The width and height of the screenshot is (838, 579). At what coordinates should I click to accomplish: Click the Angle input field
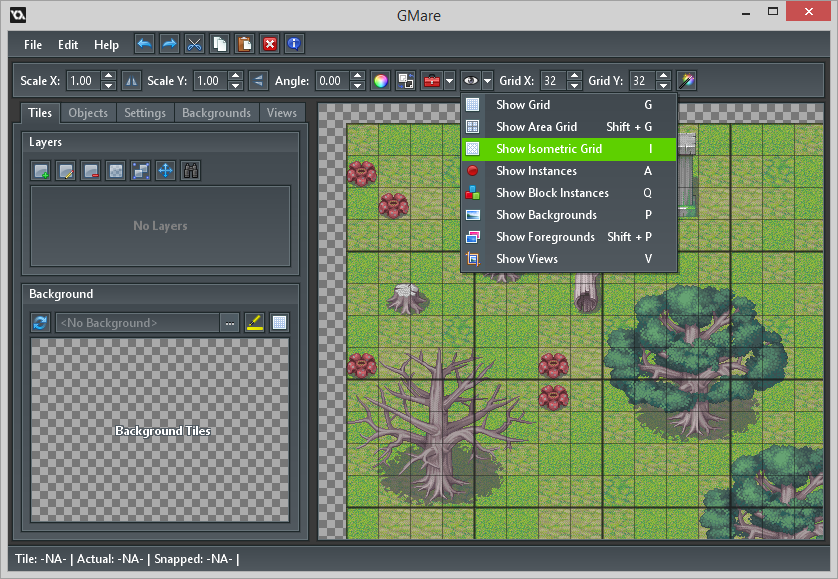(x=333, y=81)
